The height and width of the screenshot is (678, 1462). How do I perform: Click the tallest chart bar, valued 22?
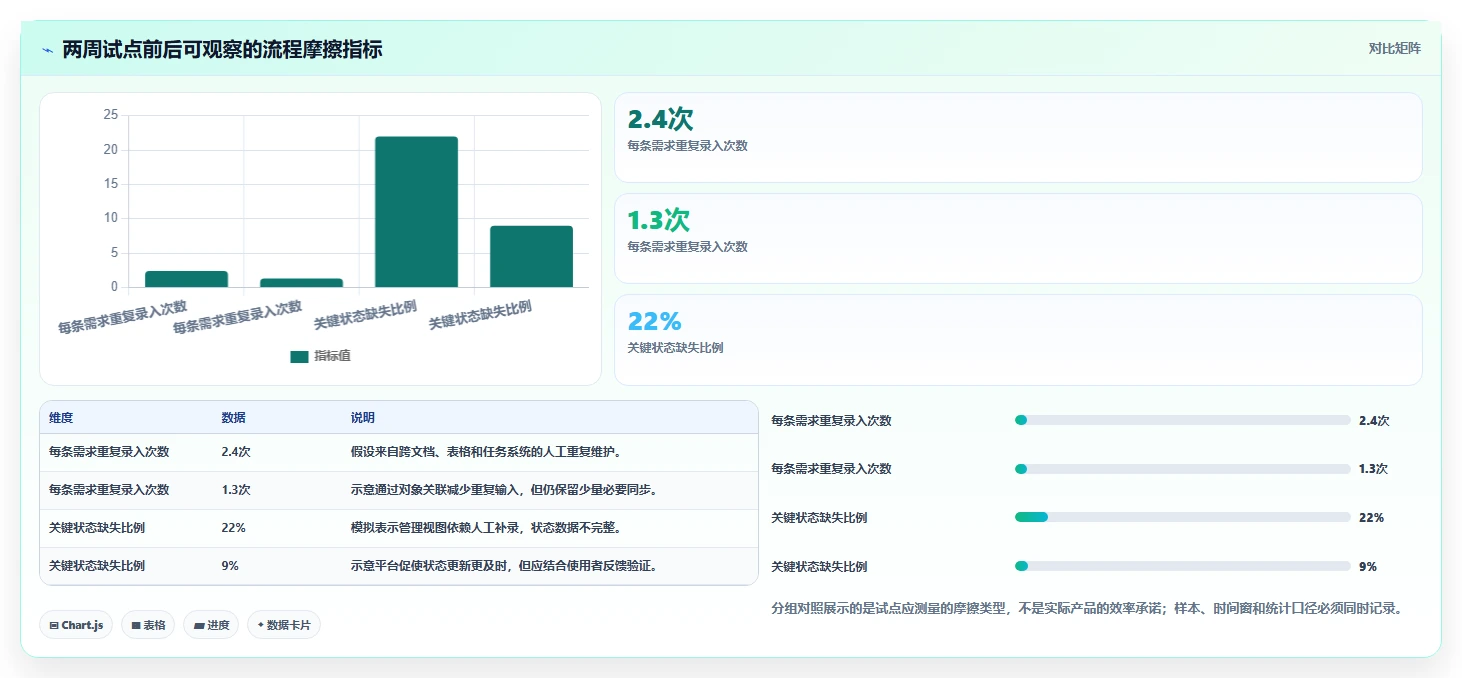coord(416,212)
